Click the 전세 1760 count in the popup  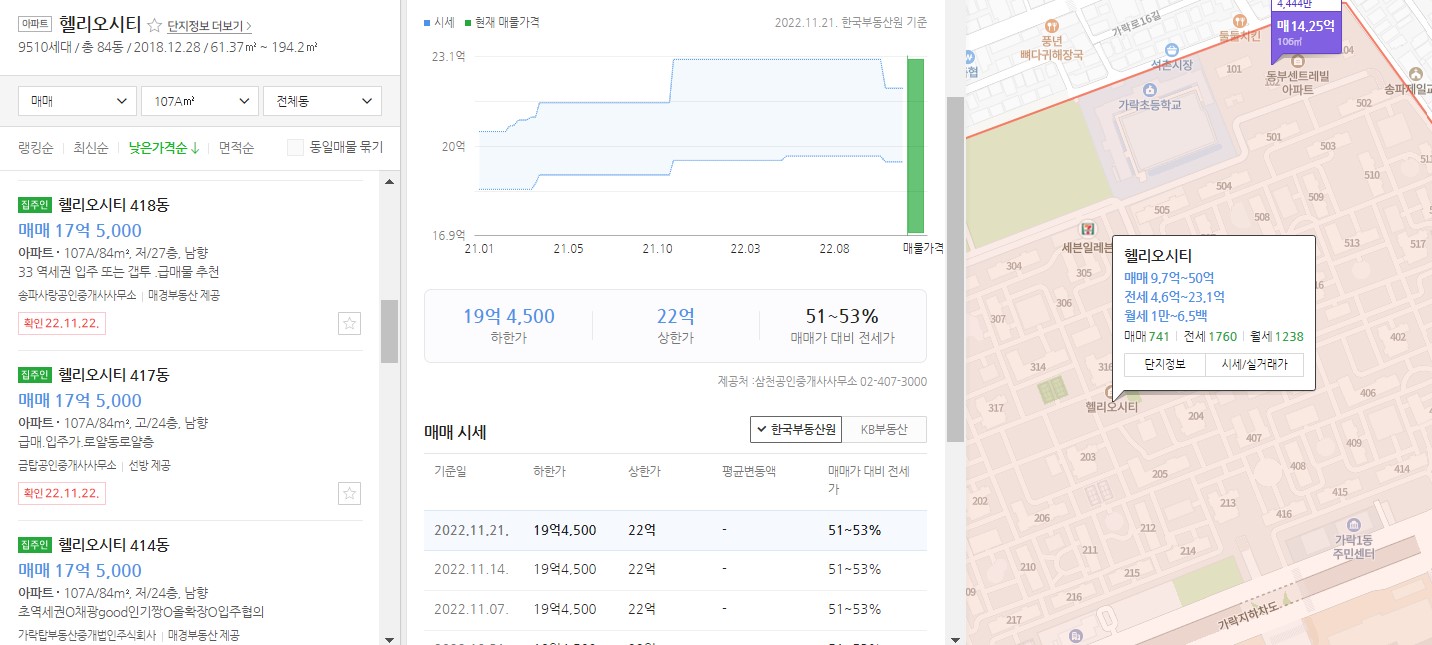1210,337
